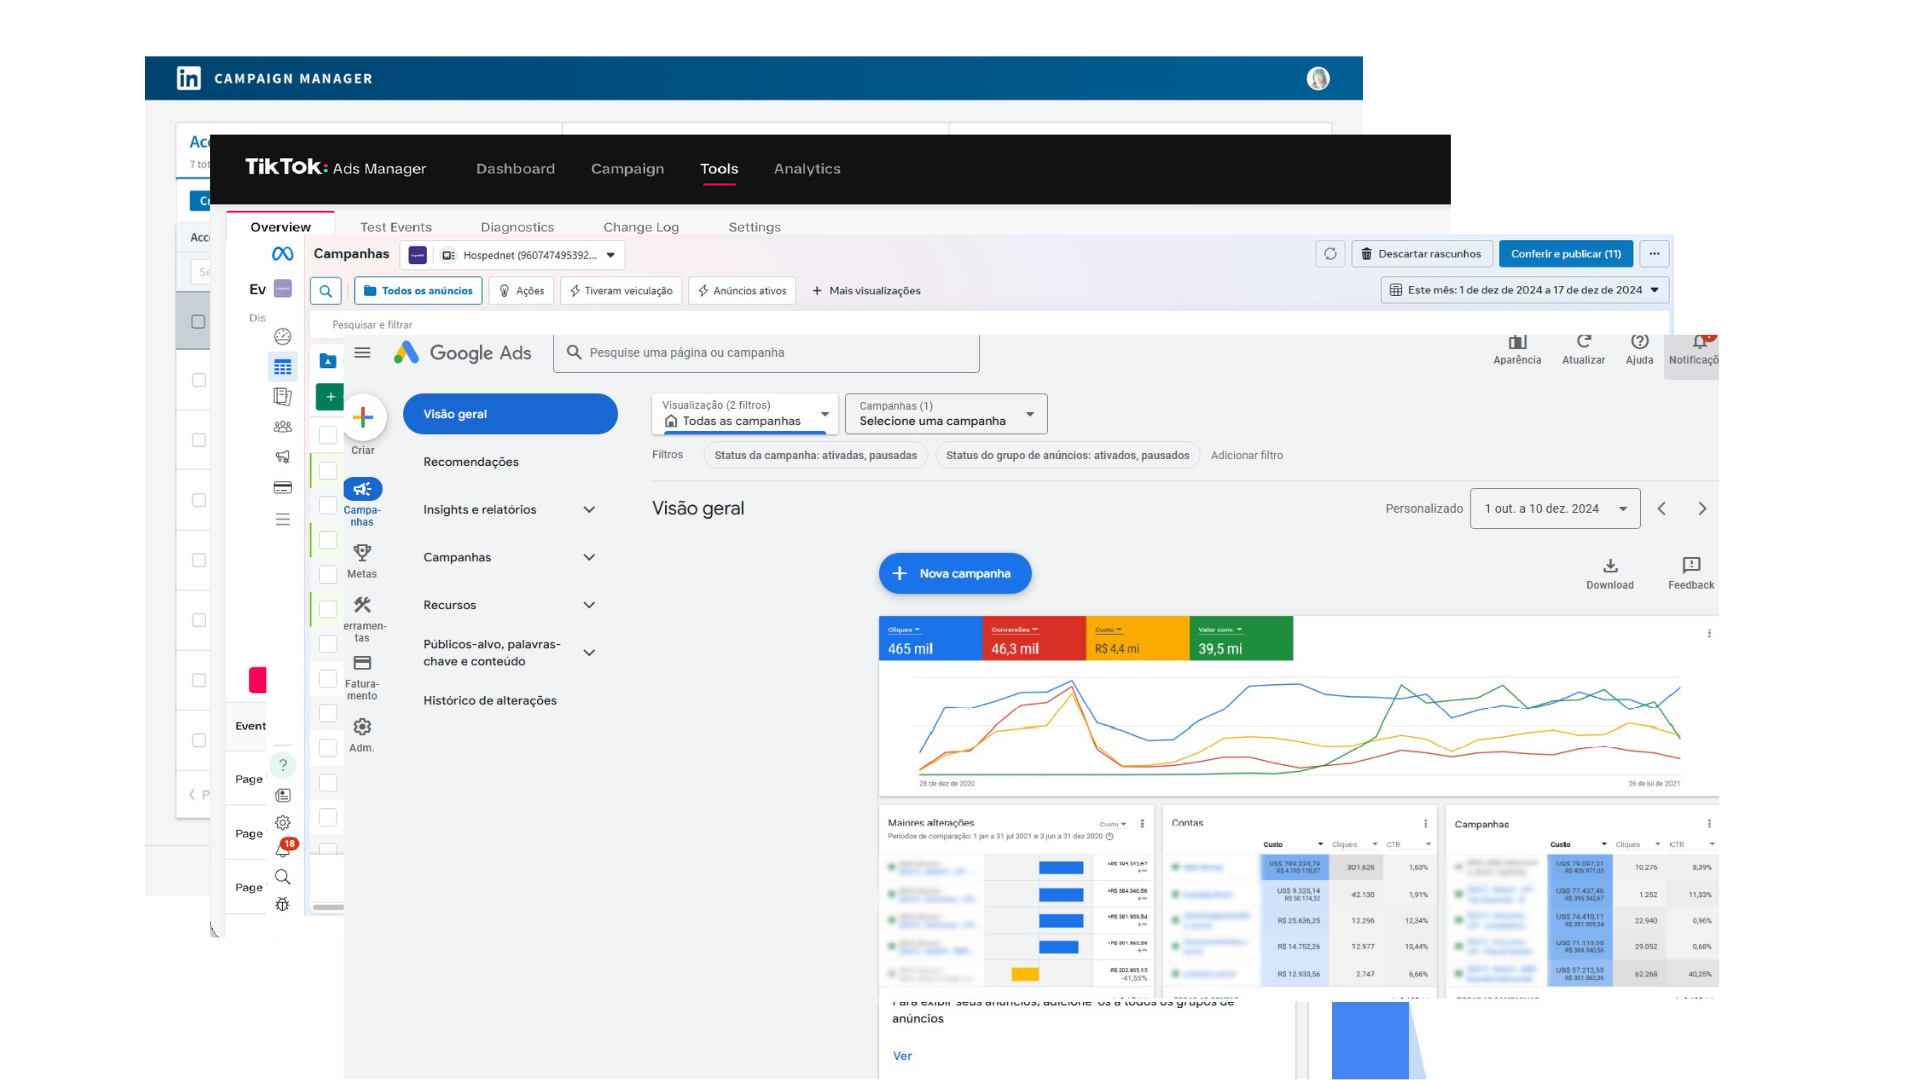Click the Meta notifications bell icon
The width and height of the screenshot is (1920, 1080).
[283, 850]
